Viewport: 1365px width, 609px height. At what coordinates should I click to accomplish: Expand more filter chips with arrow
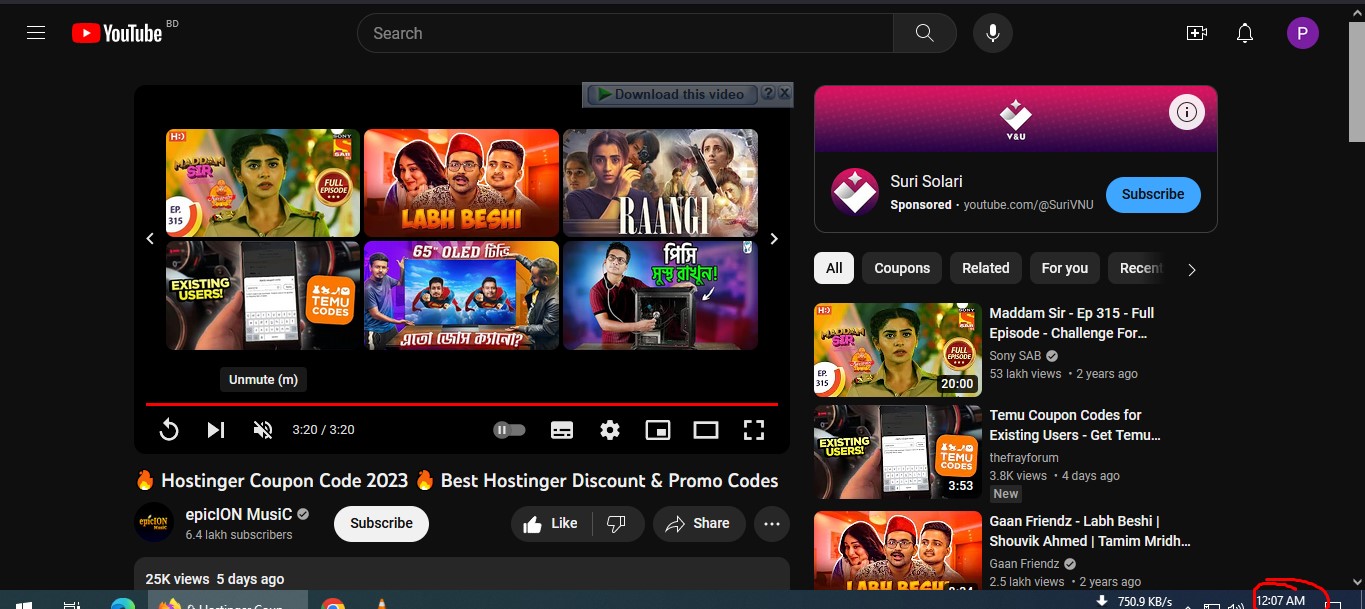1191,269
